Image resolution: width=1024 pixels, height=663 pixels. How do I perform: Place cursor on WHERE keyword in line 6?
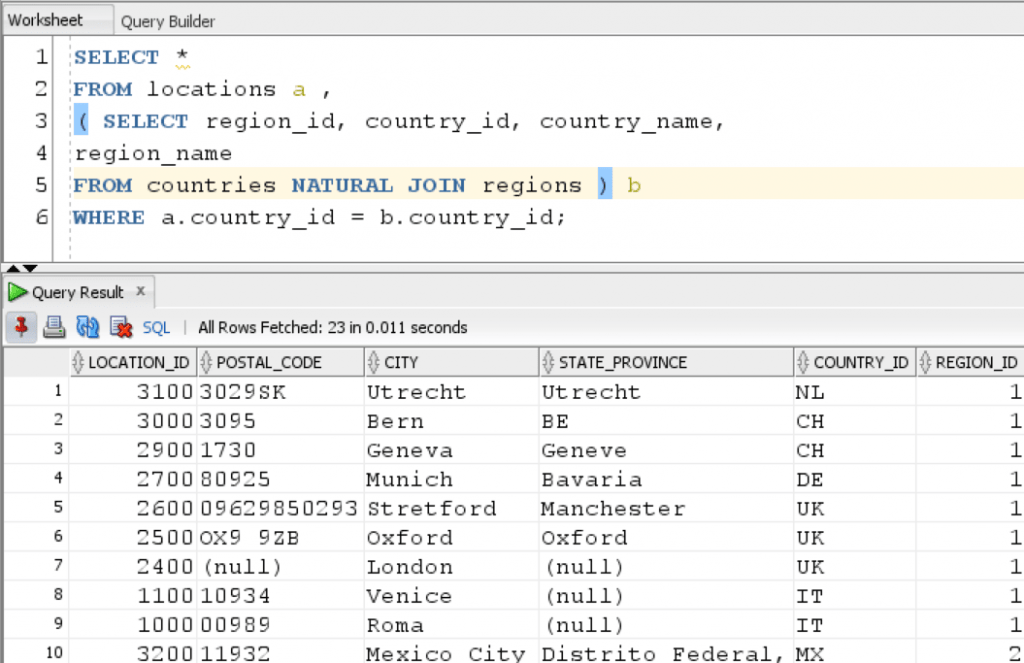point(108,218)
